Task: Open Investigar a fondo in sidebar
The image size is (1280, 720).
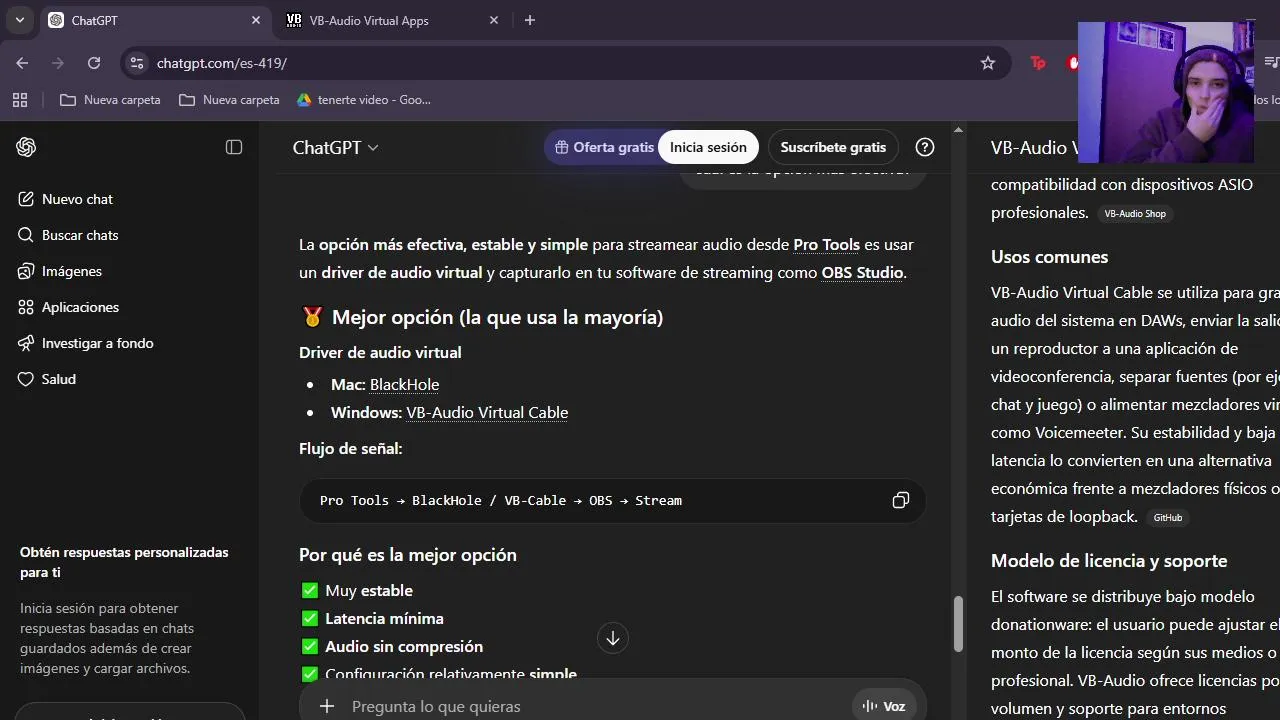Action: coord(86,343)
